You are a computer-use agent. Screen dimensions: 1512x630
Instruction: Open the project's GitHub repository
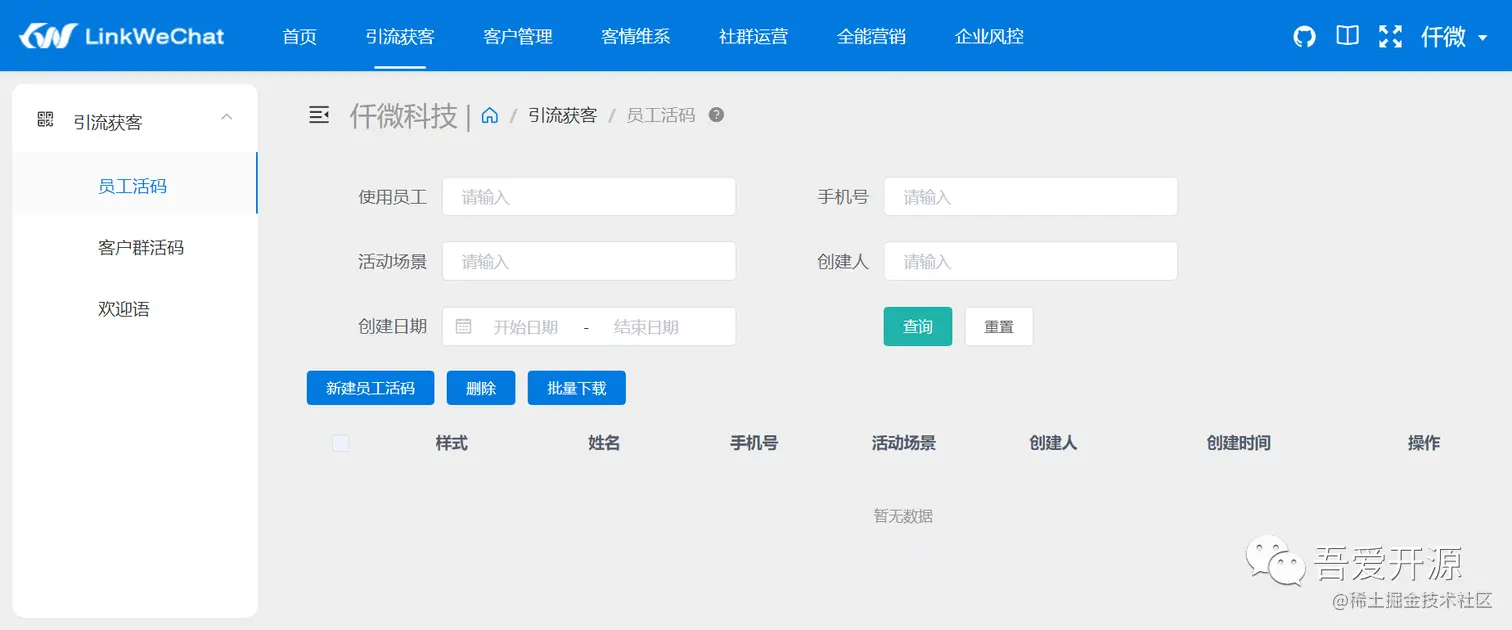(1303, 35)
